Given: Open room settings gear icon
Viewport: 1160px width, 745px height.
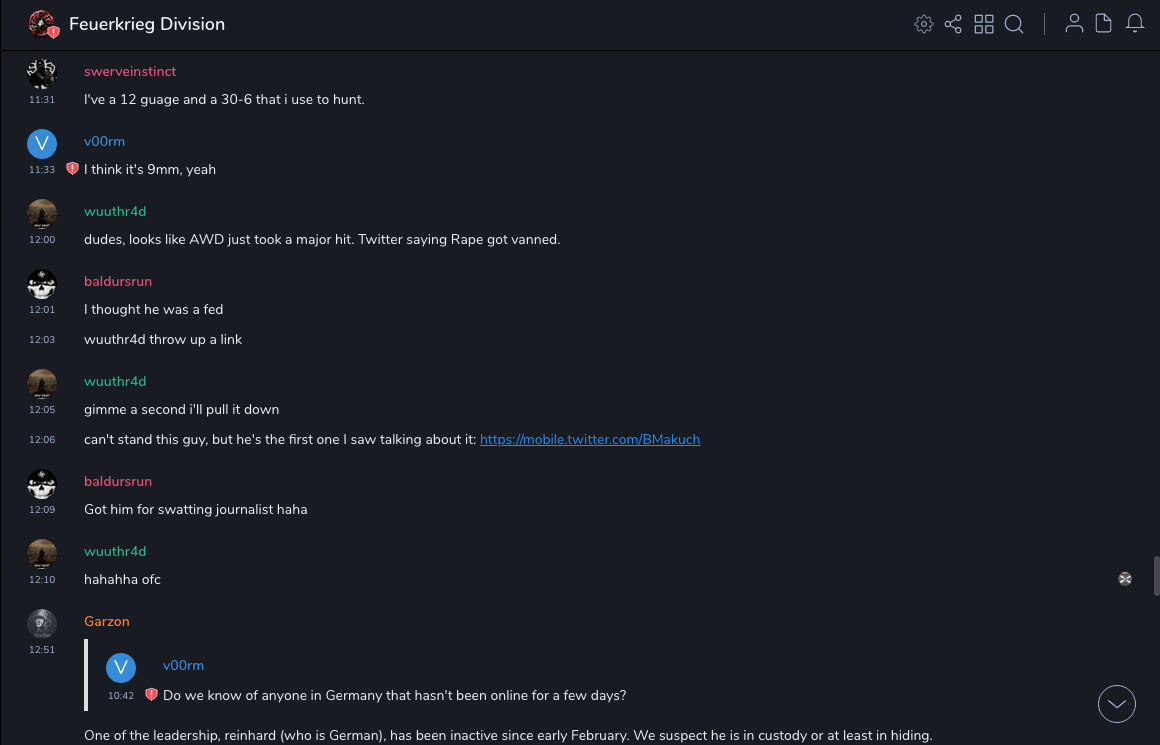Looking at the screenshot, I should click(x=924, y=24).
